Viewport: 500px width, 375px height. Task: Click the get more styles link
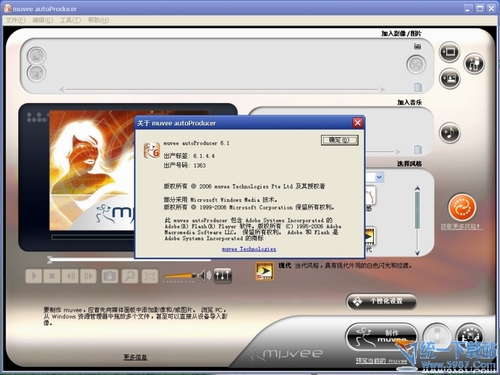pos(460,226)
